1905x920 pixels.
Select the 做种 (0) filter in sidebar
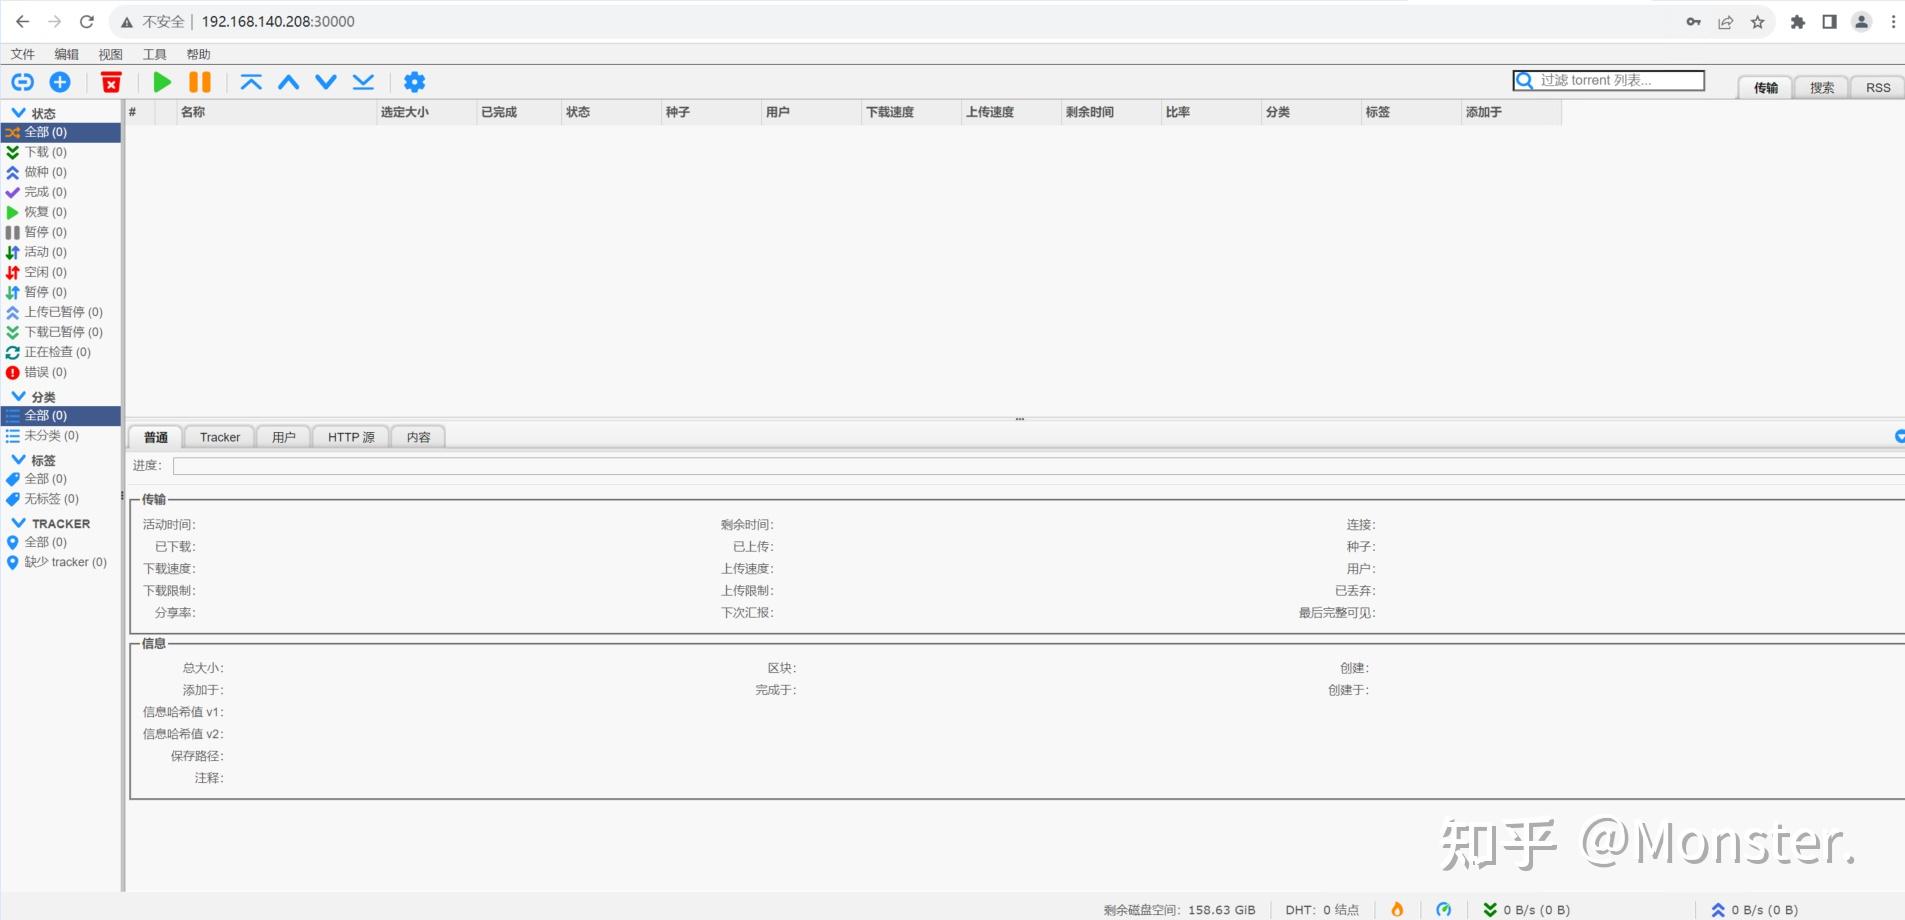click(44, 171)
